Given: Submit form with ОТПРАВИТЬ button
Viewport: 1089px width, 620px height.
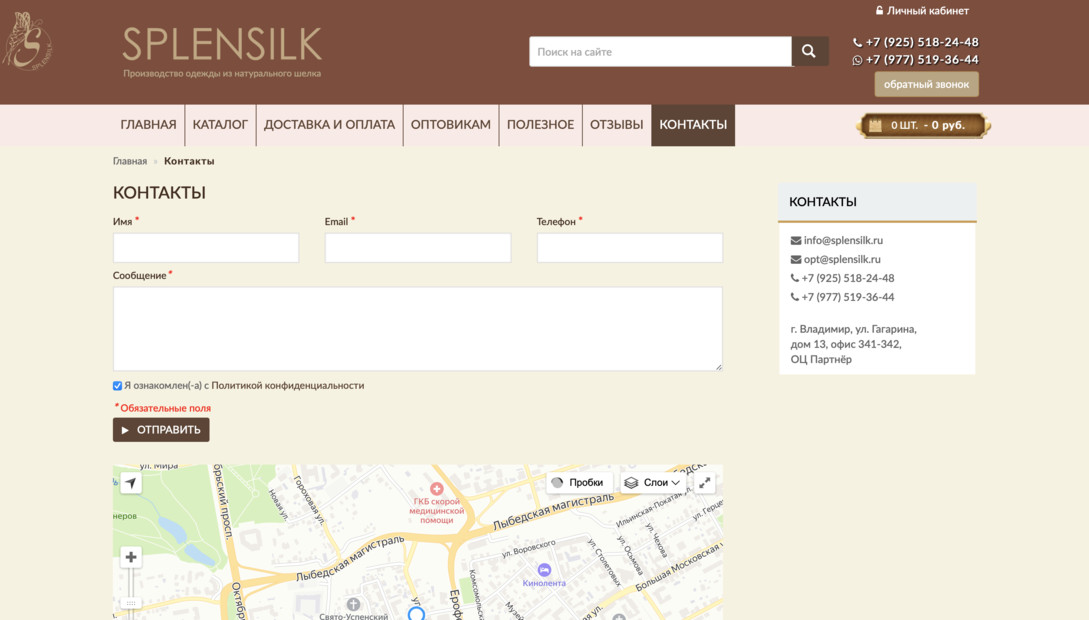Looking at the screenshot, I should pyautogui.click(x=161, y=430).
